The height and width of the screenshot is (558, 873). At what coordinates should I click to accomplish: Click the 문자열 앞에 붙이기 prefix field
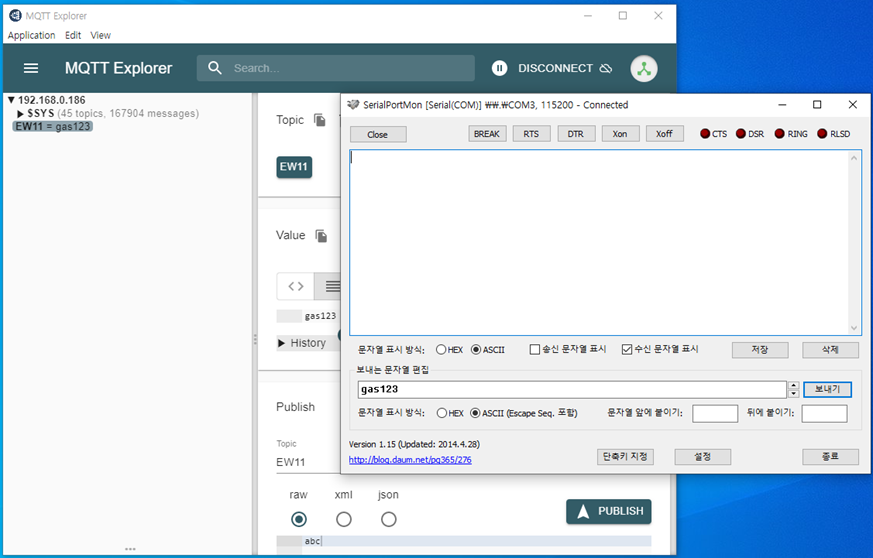point(715,414)
